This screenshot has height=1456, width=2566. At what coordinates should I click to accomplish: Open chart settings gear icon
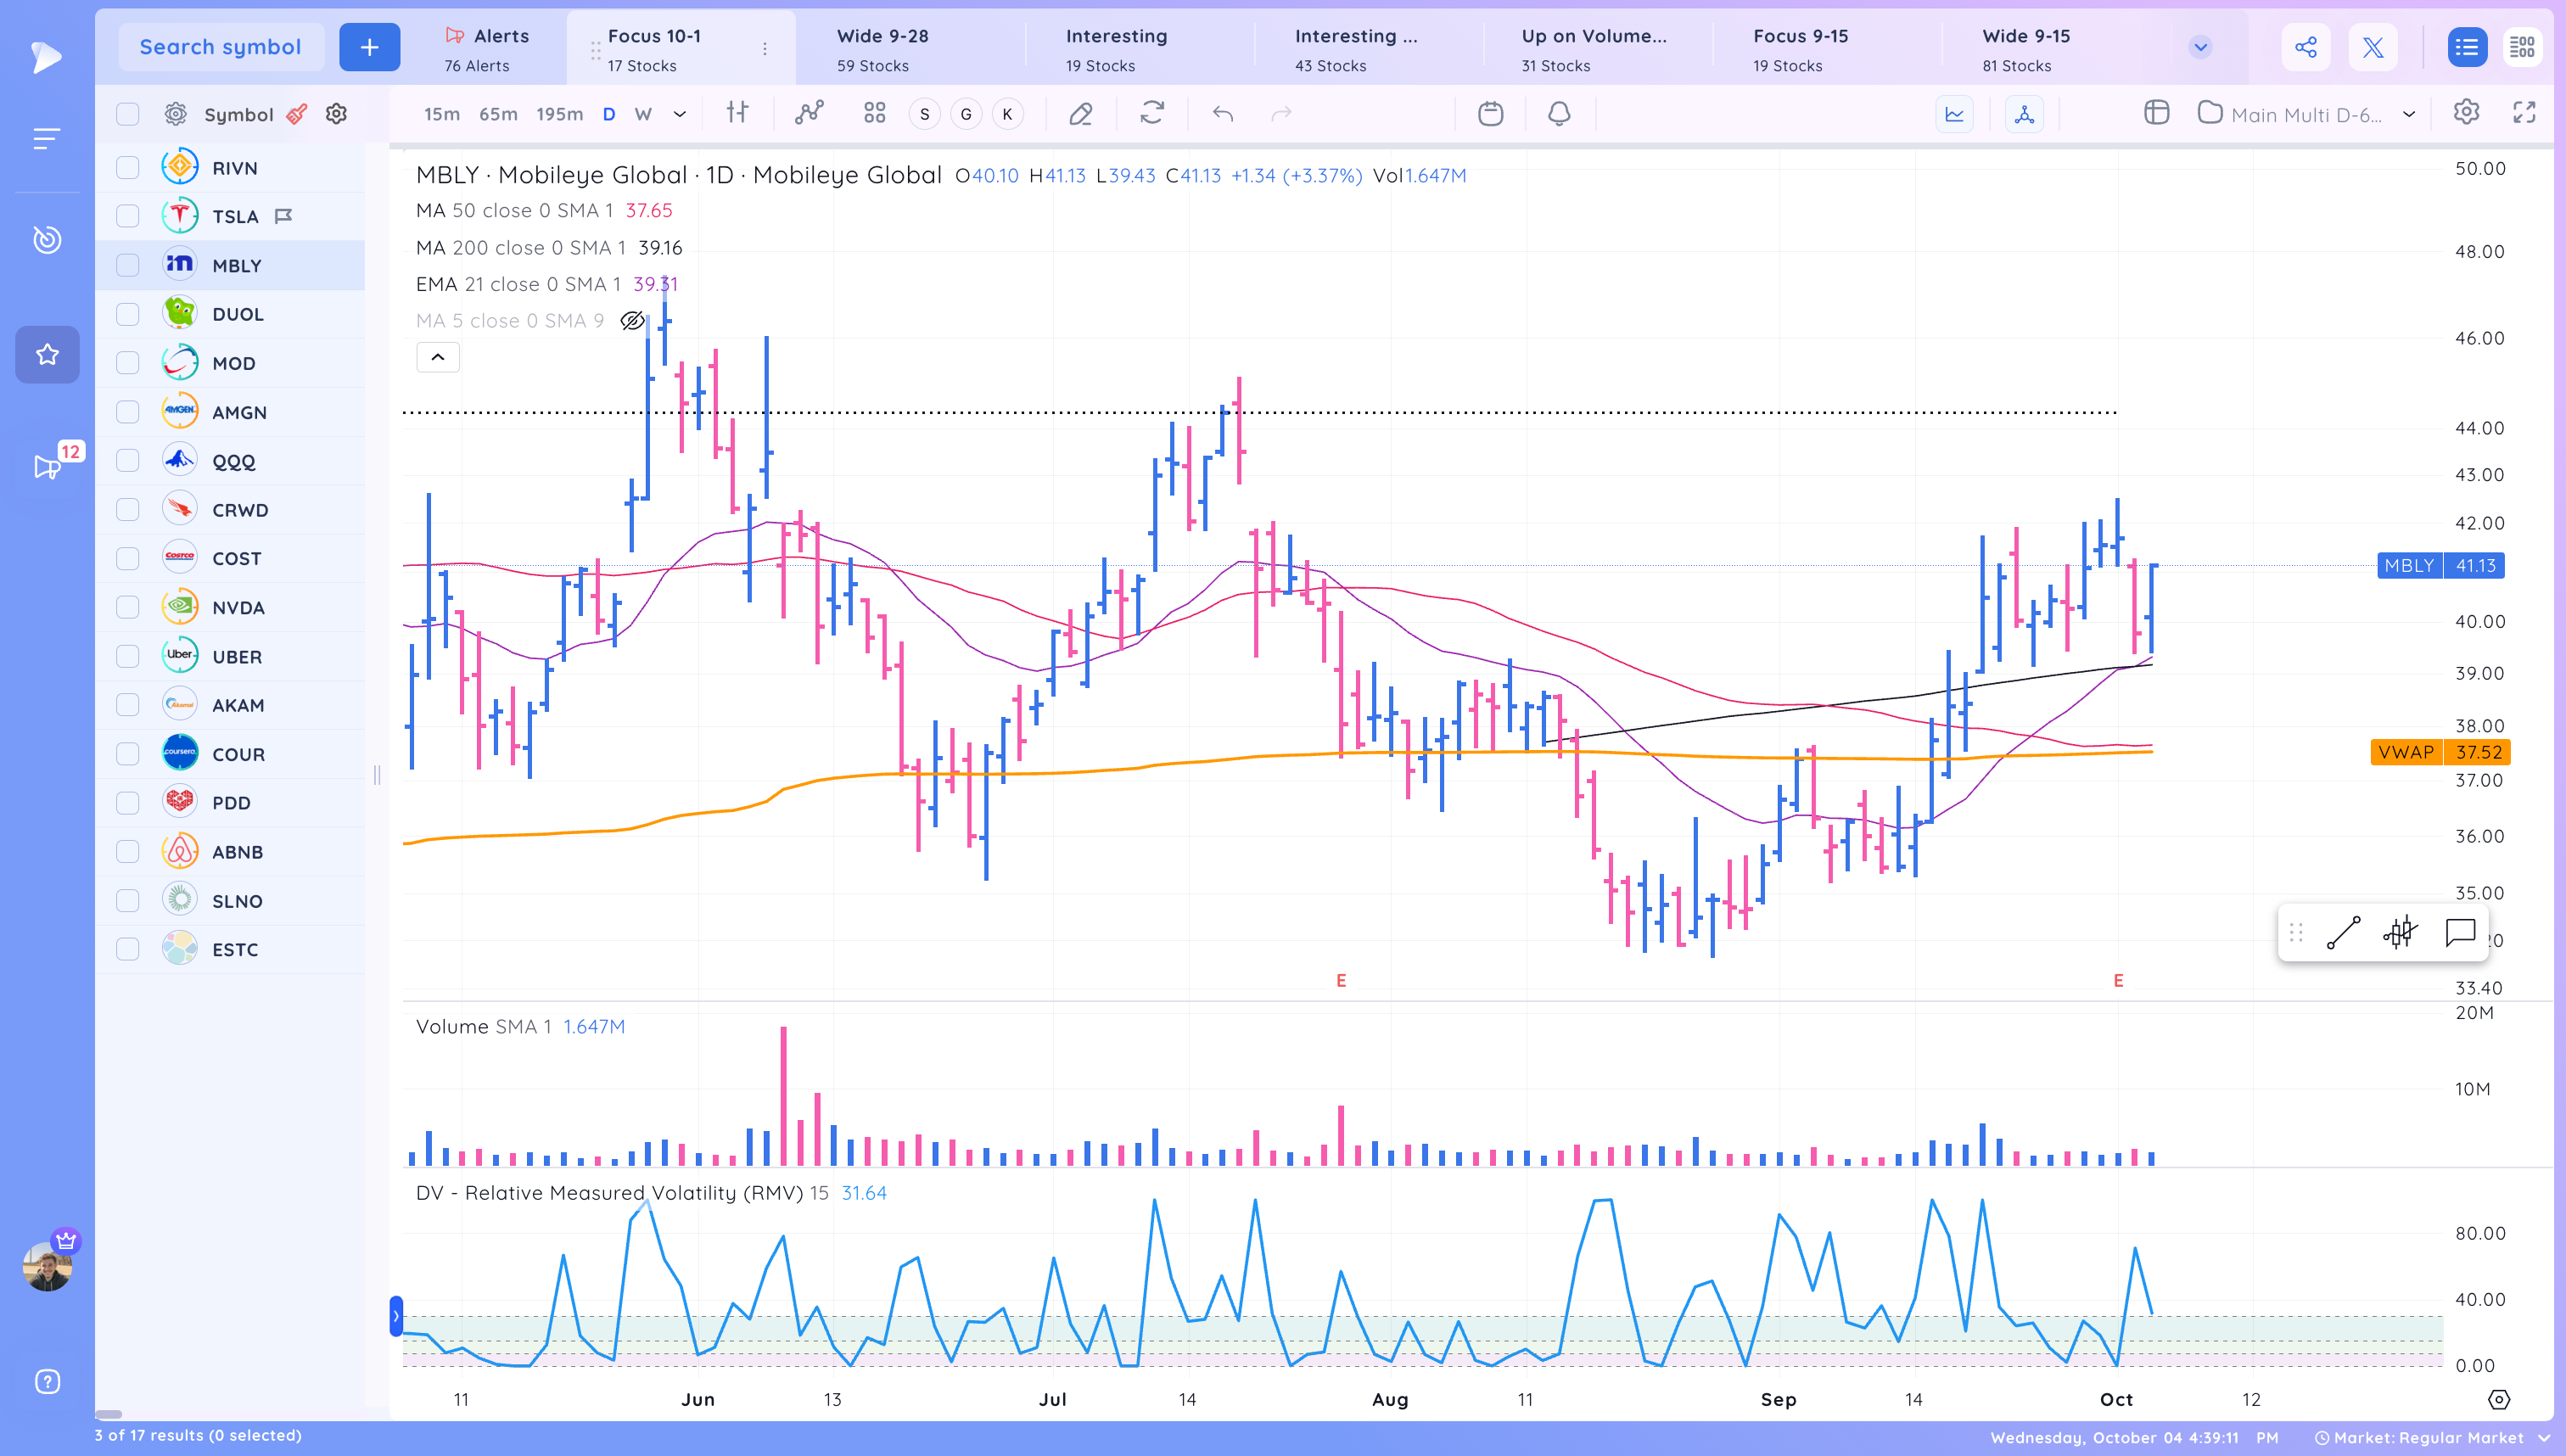pos(2466,112)
